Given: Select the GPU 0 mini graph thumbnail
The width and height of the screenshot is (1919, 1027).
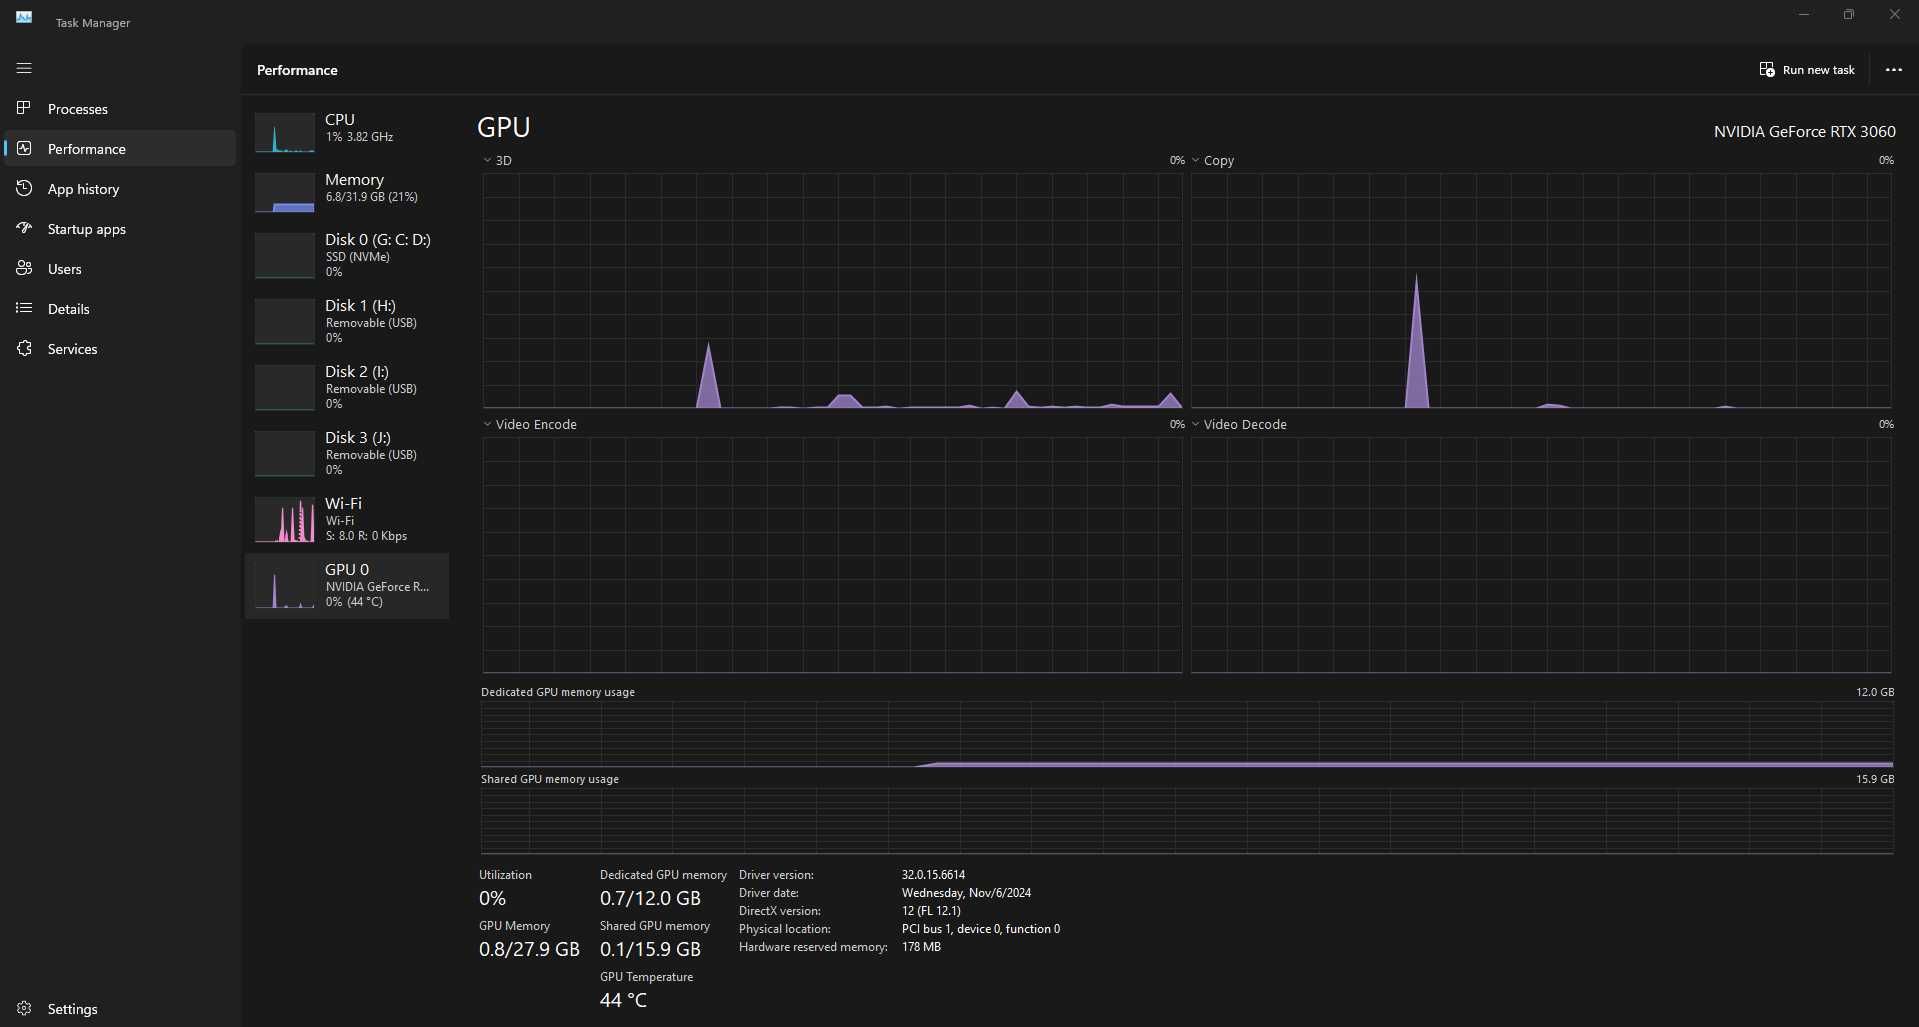Looking at the screenshot, I should coord(285,586).
